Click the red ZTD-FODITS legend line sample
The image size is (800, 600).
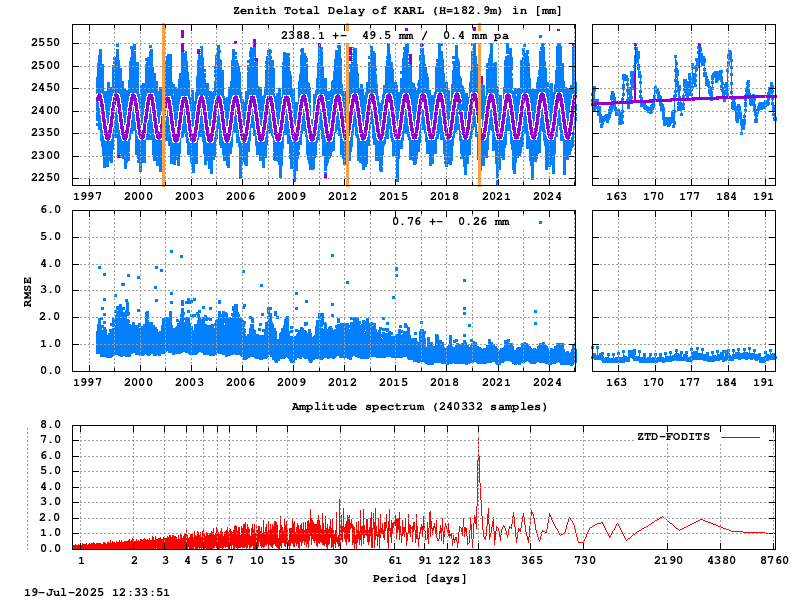tap(740, 437)
